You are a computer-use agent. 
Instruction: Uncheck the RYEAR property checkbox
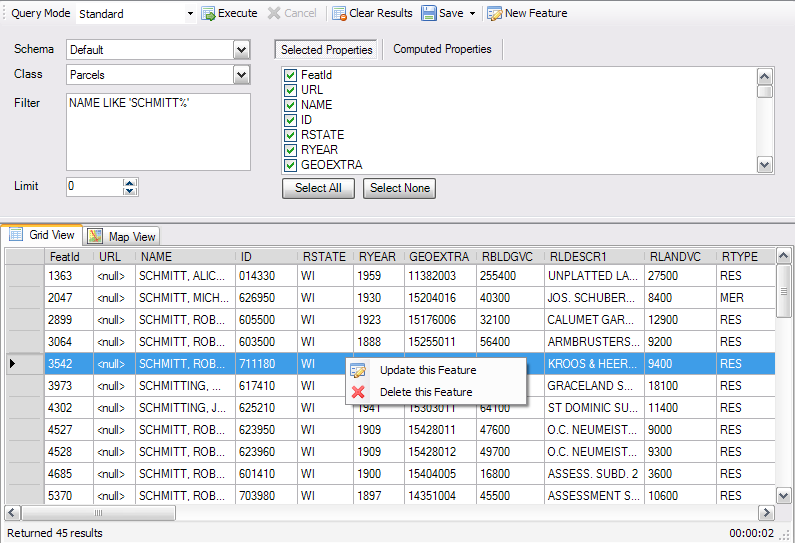click(x=291, y=150)
